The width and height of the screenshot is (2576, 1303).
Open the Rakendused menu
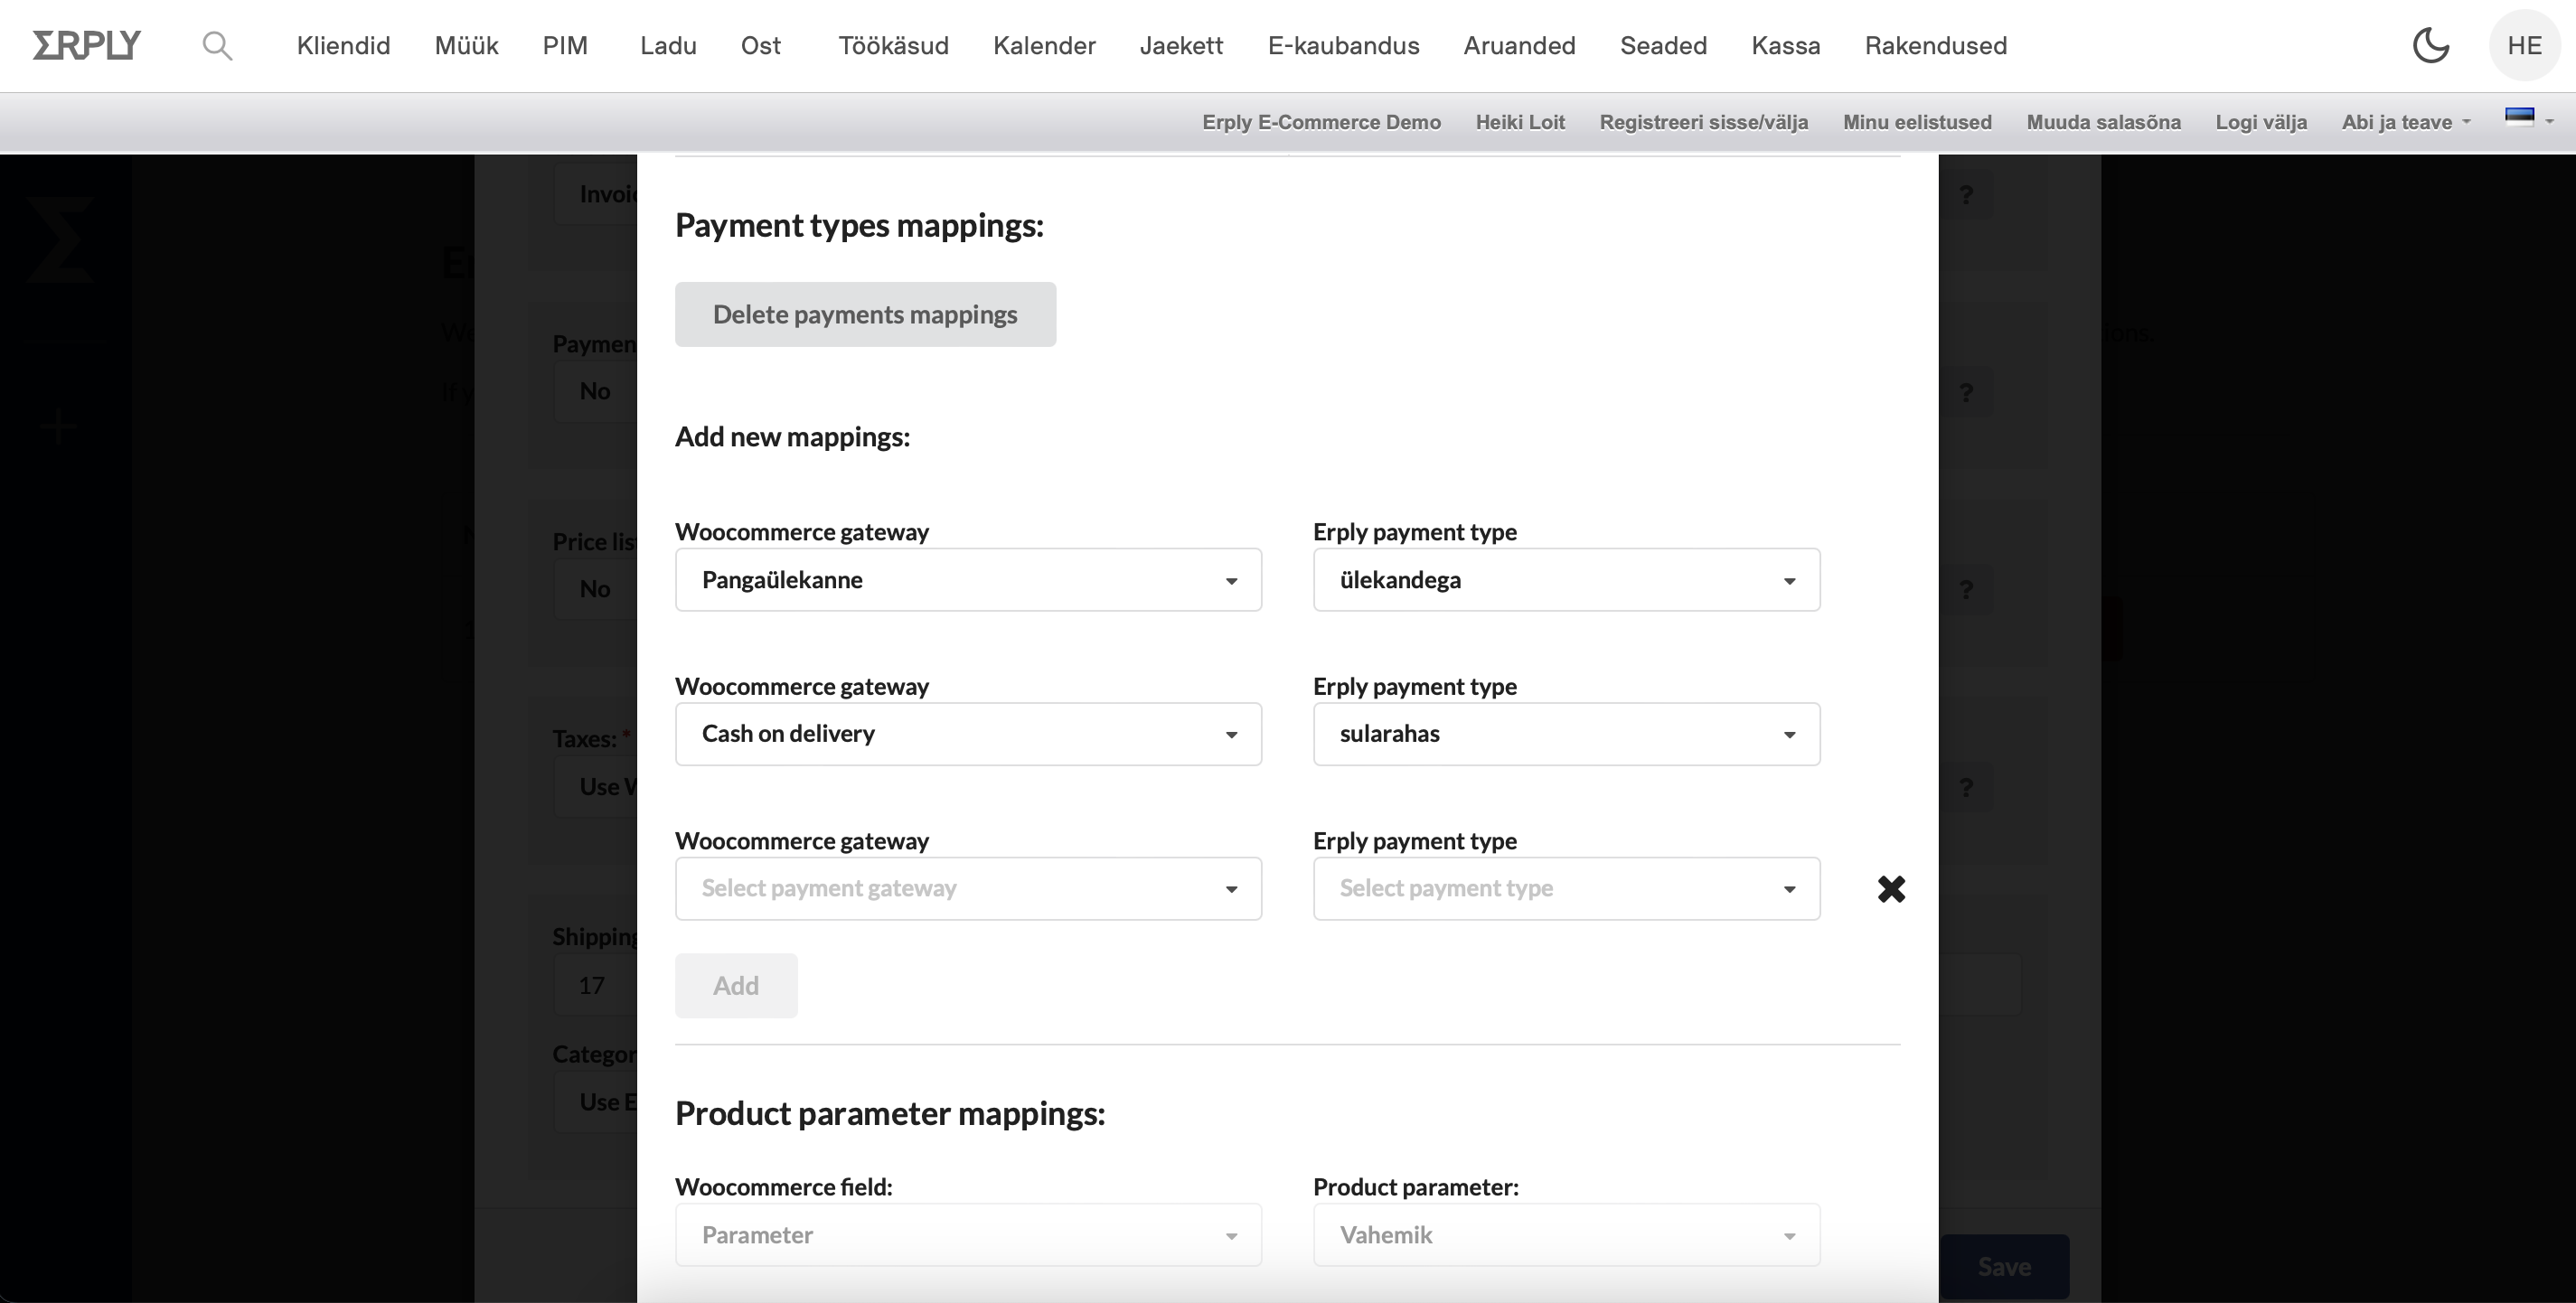click(1935, 46)
